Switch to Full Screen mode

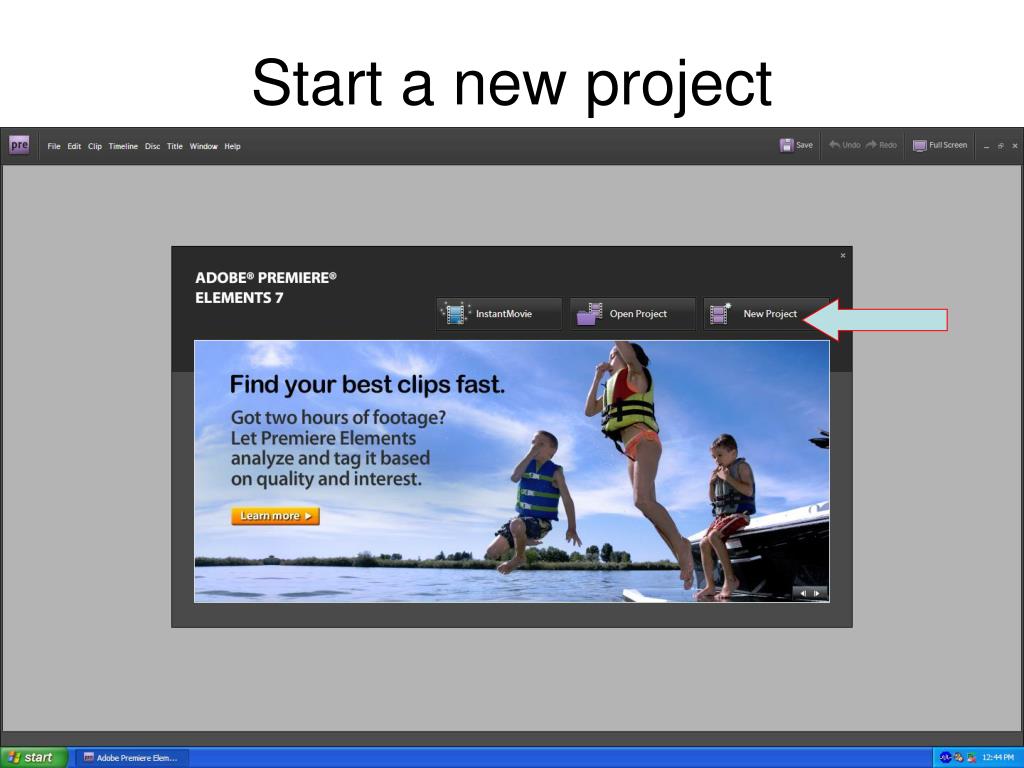(940, 145)
